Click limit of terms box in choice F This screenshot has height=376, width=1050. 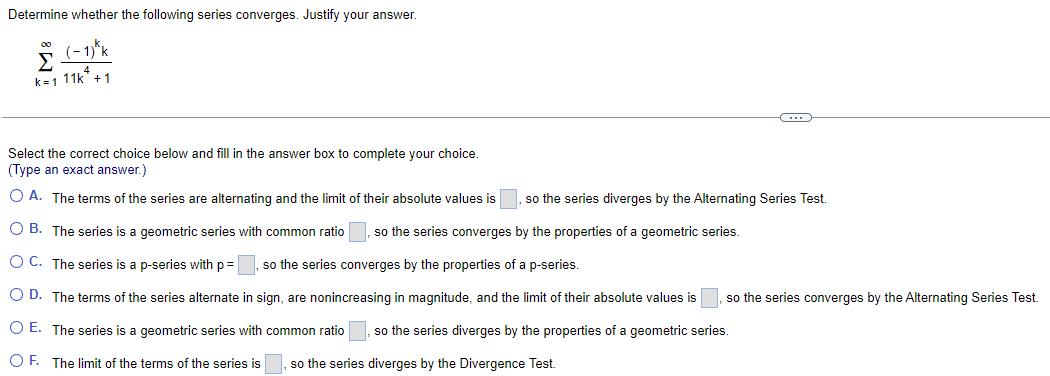[x=273, y=364]
